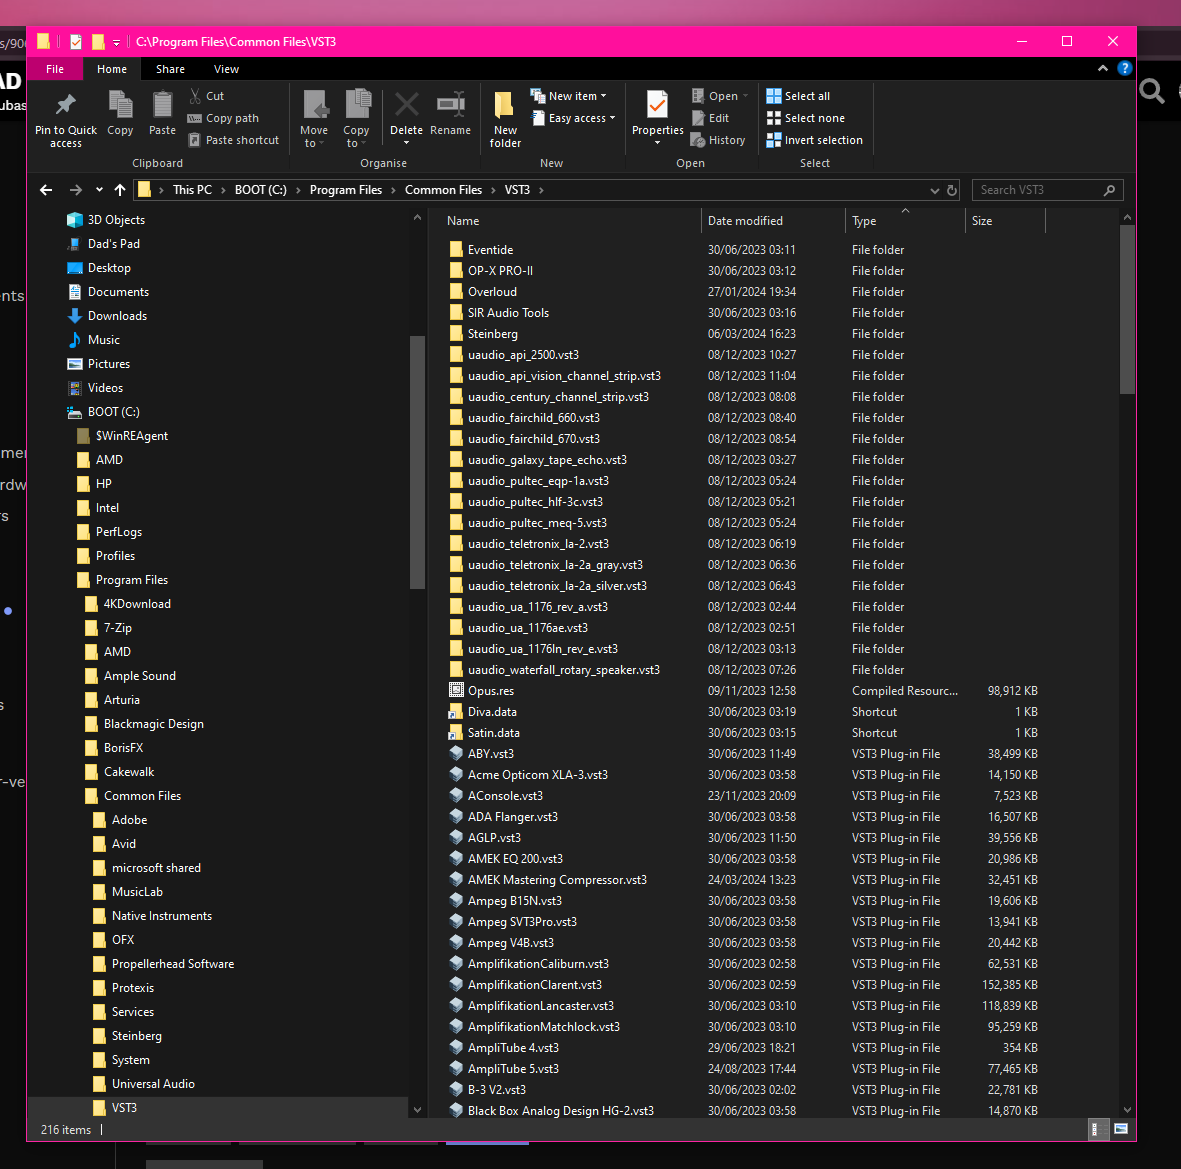The image size is (1181, 1169).
Task: Click the navigation pane scrollbar
Action: [x=417, y=461]
